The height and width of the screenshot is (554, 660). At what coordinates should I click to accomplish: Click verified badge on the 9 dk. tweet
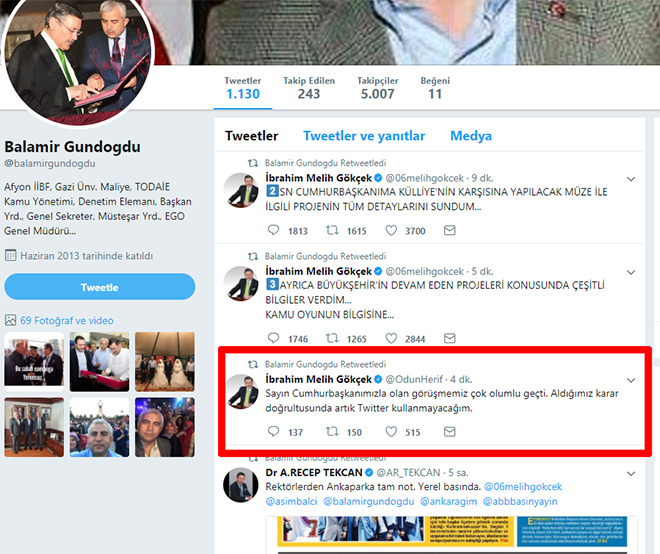pyautogui.click(x=378, y=178)
